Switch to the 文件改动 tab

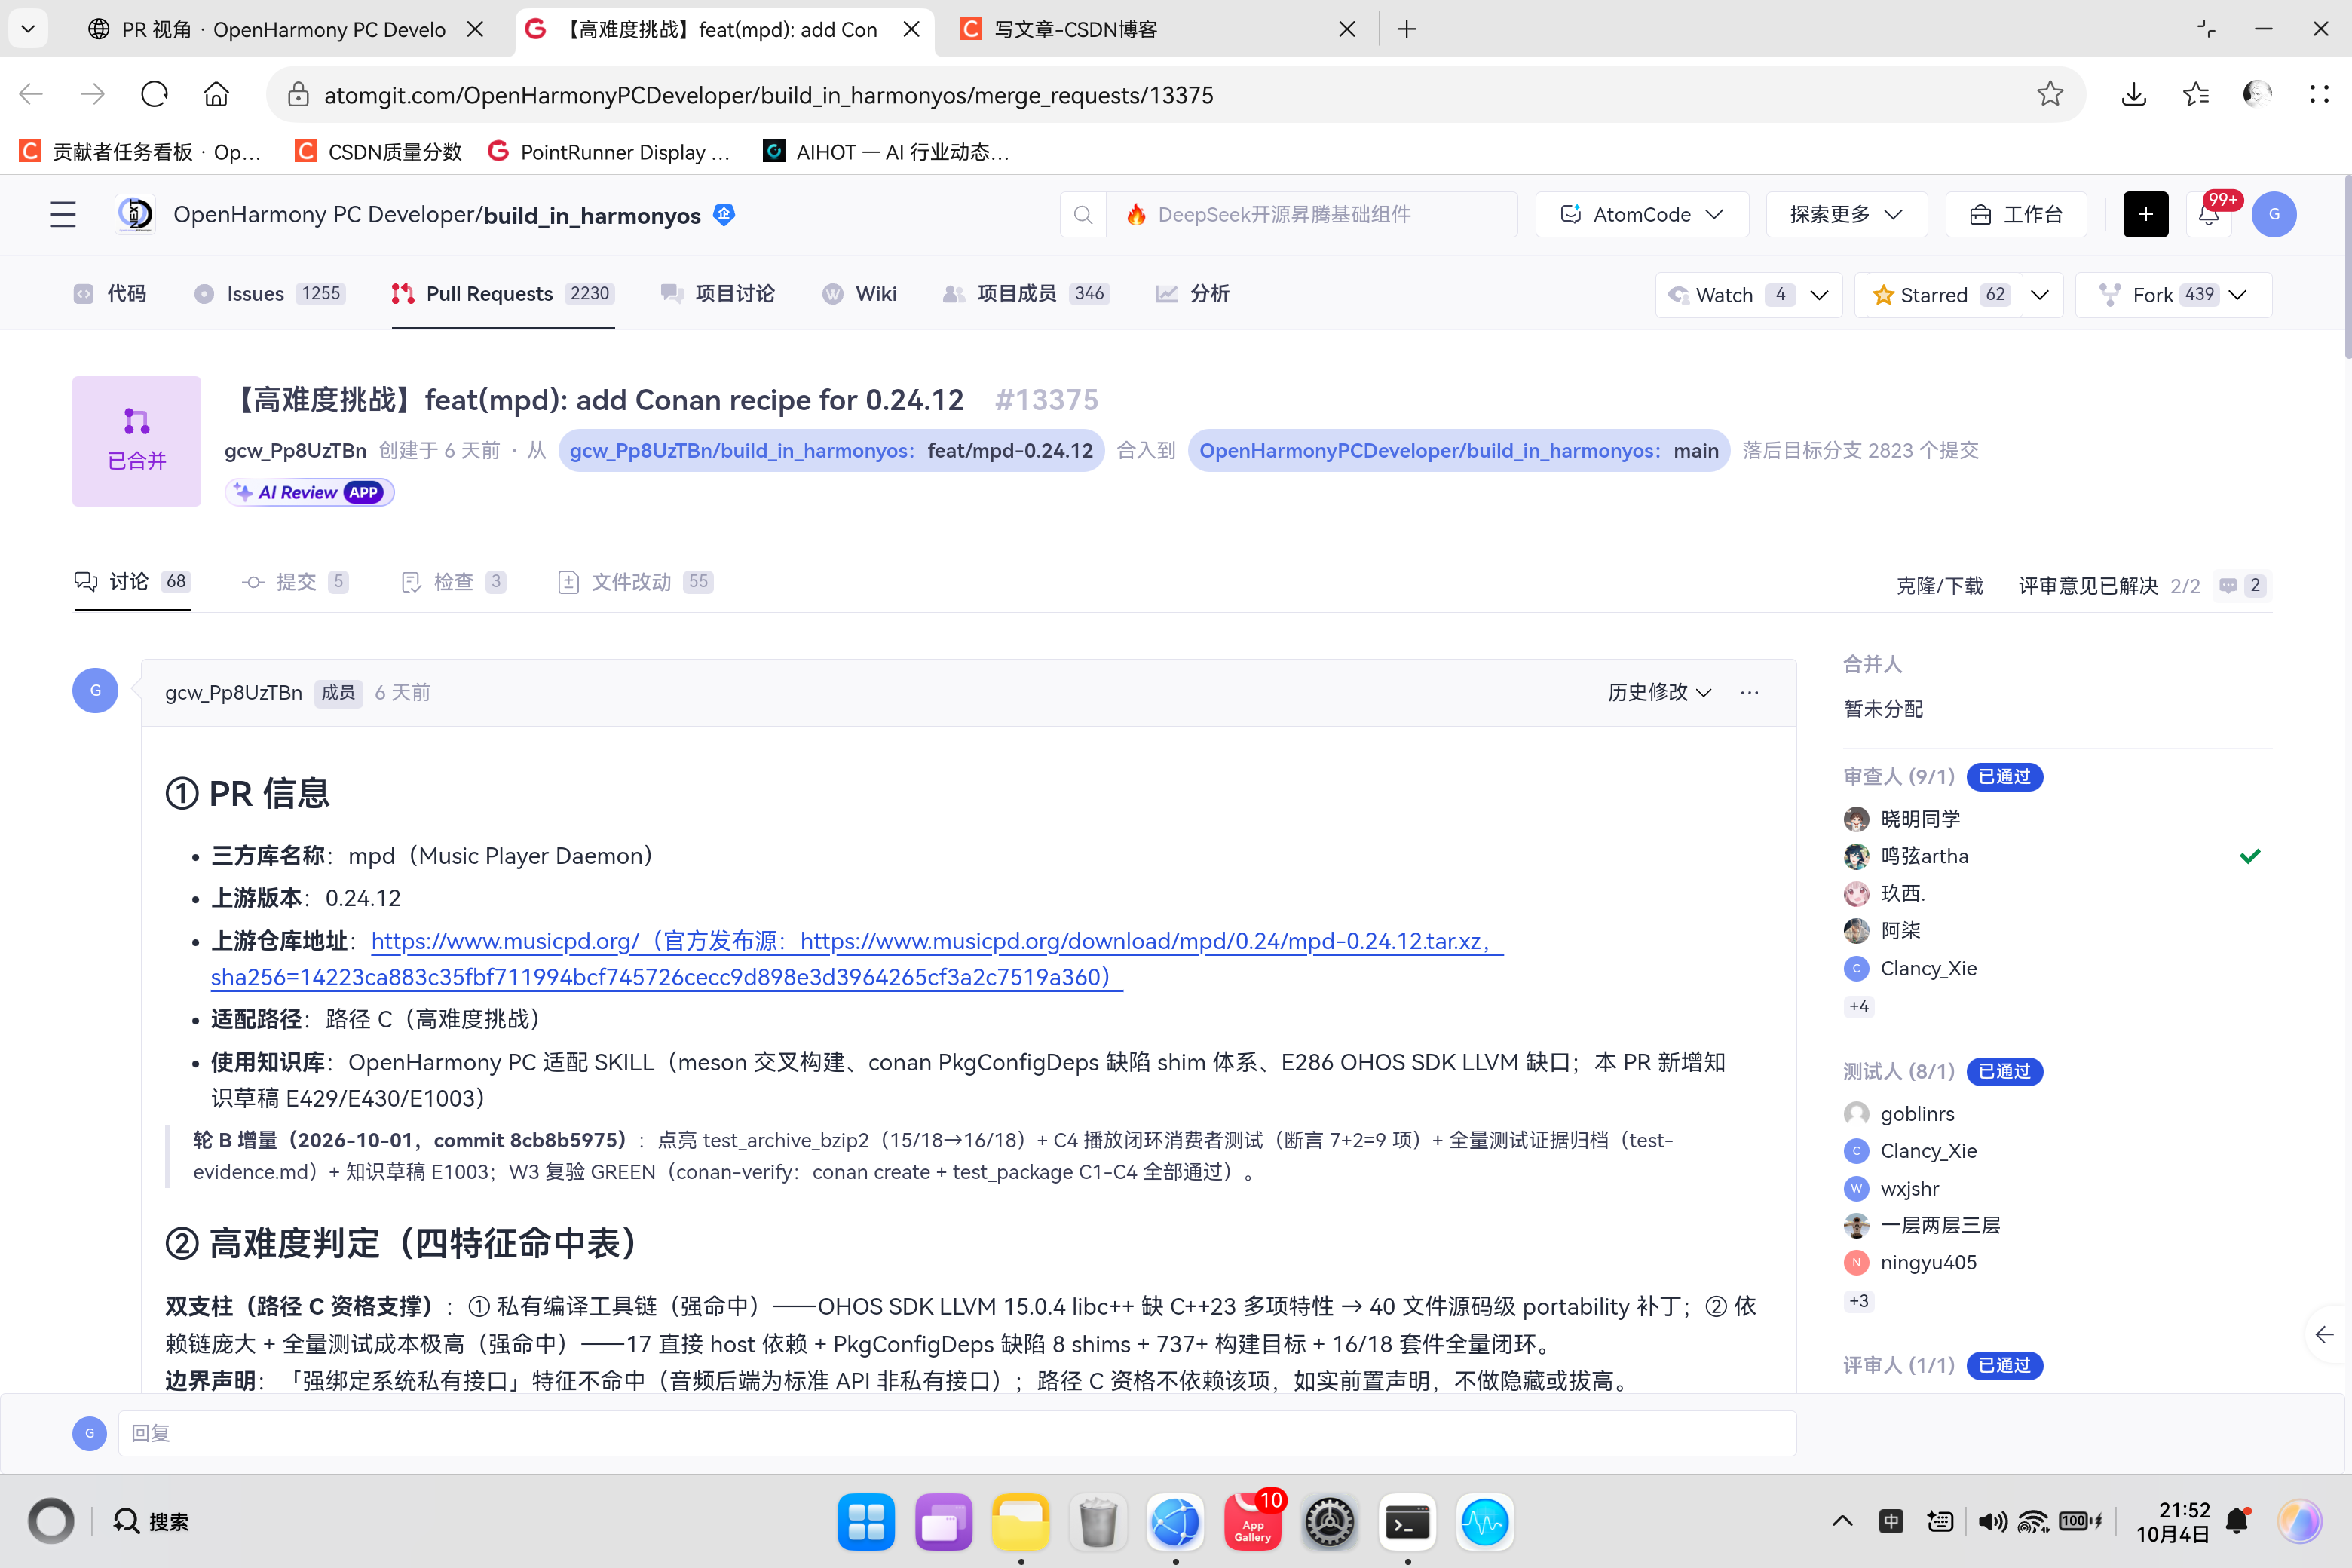click(x=635, y=582)
